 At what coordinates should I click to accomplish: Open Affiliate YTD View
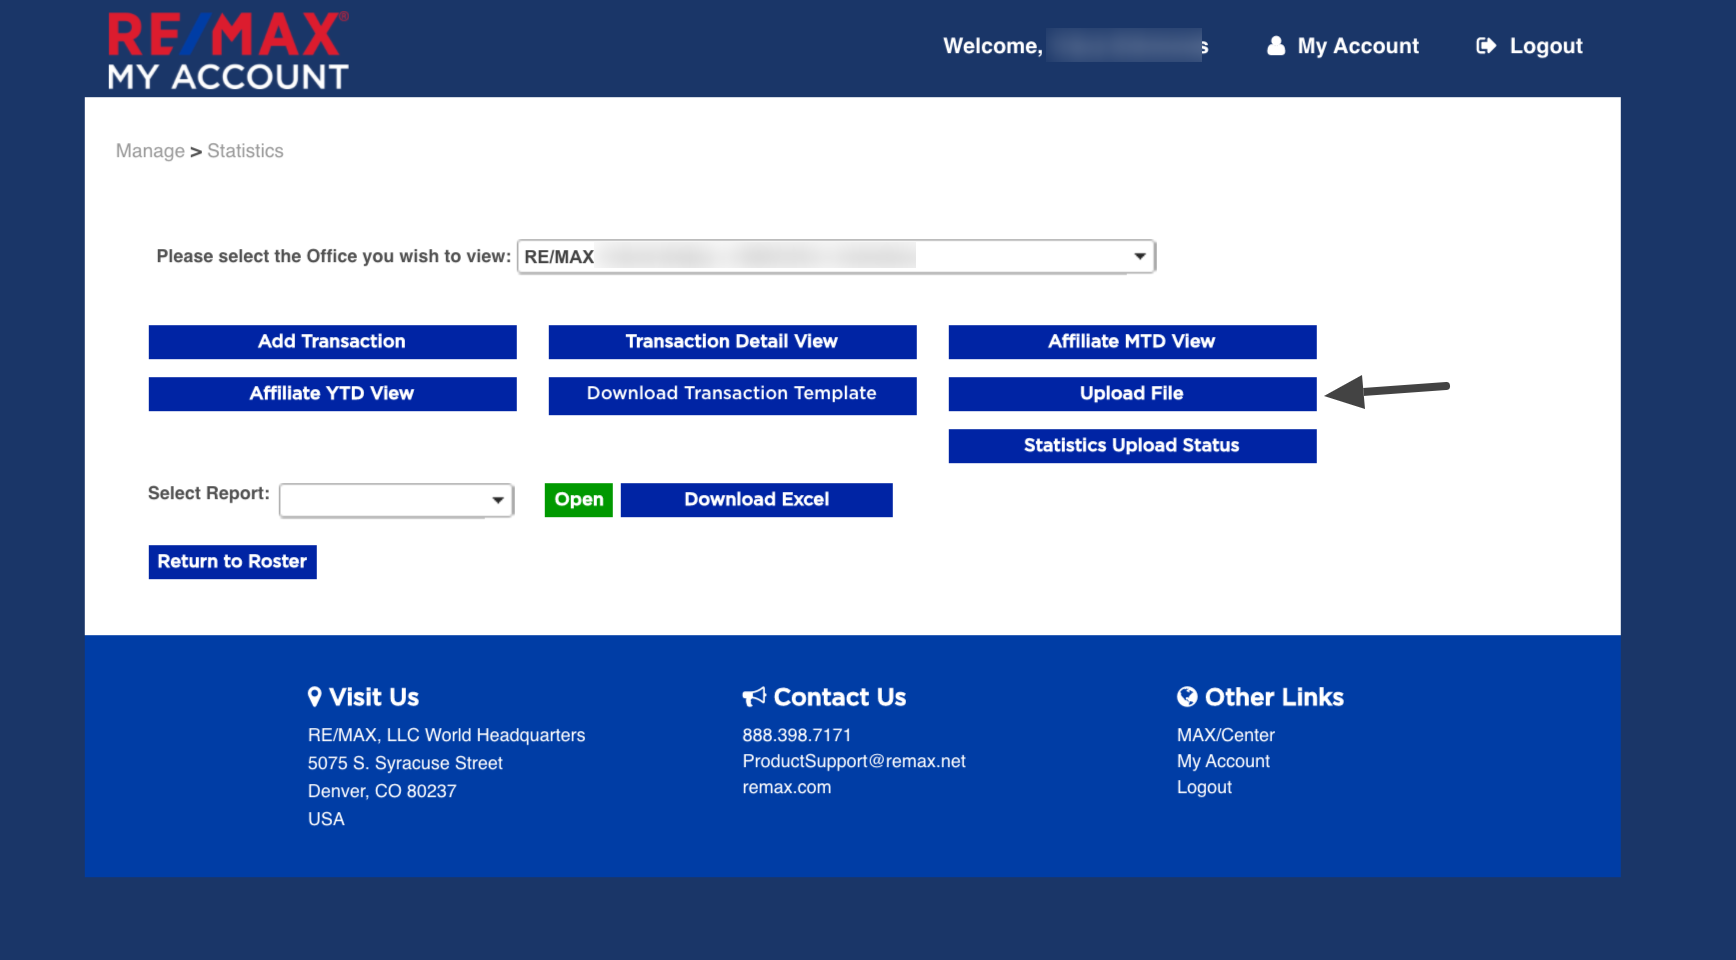[x=333, y=394]
